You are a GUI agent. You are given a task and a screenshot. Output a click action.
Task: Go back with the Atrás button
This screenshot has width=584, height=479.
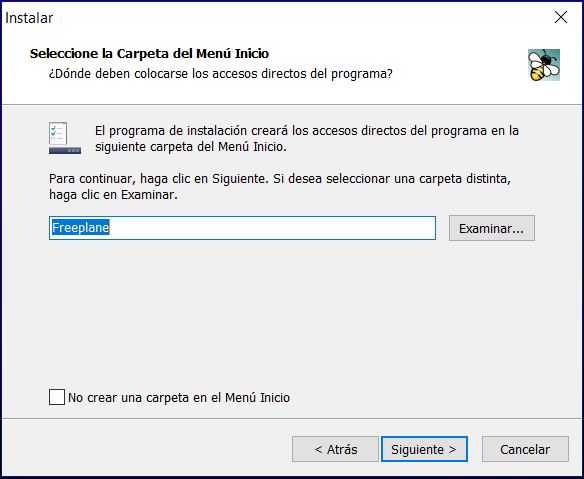point(335,449)
